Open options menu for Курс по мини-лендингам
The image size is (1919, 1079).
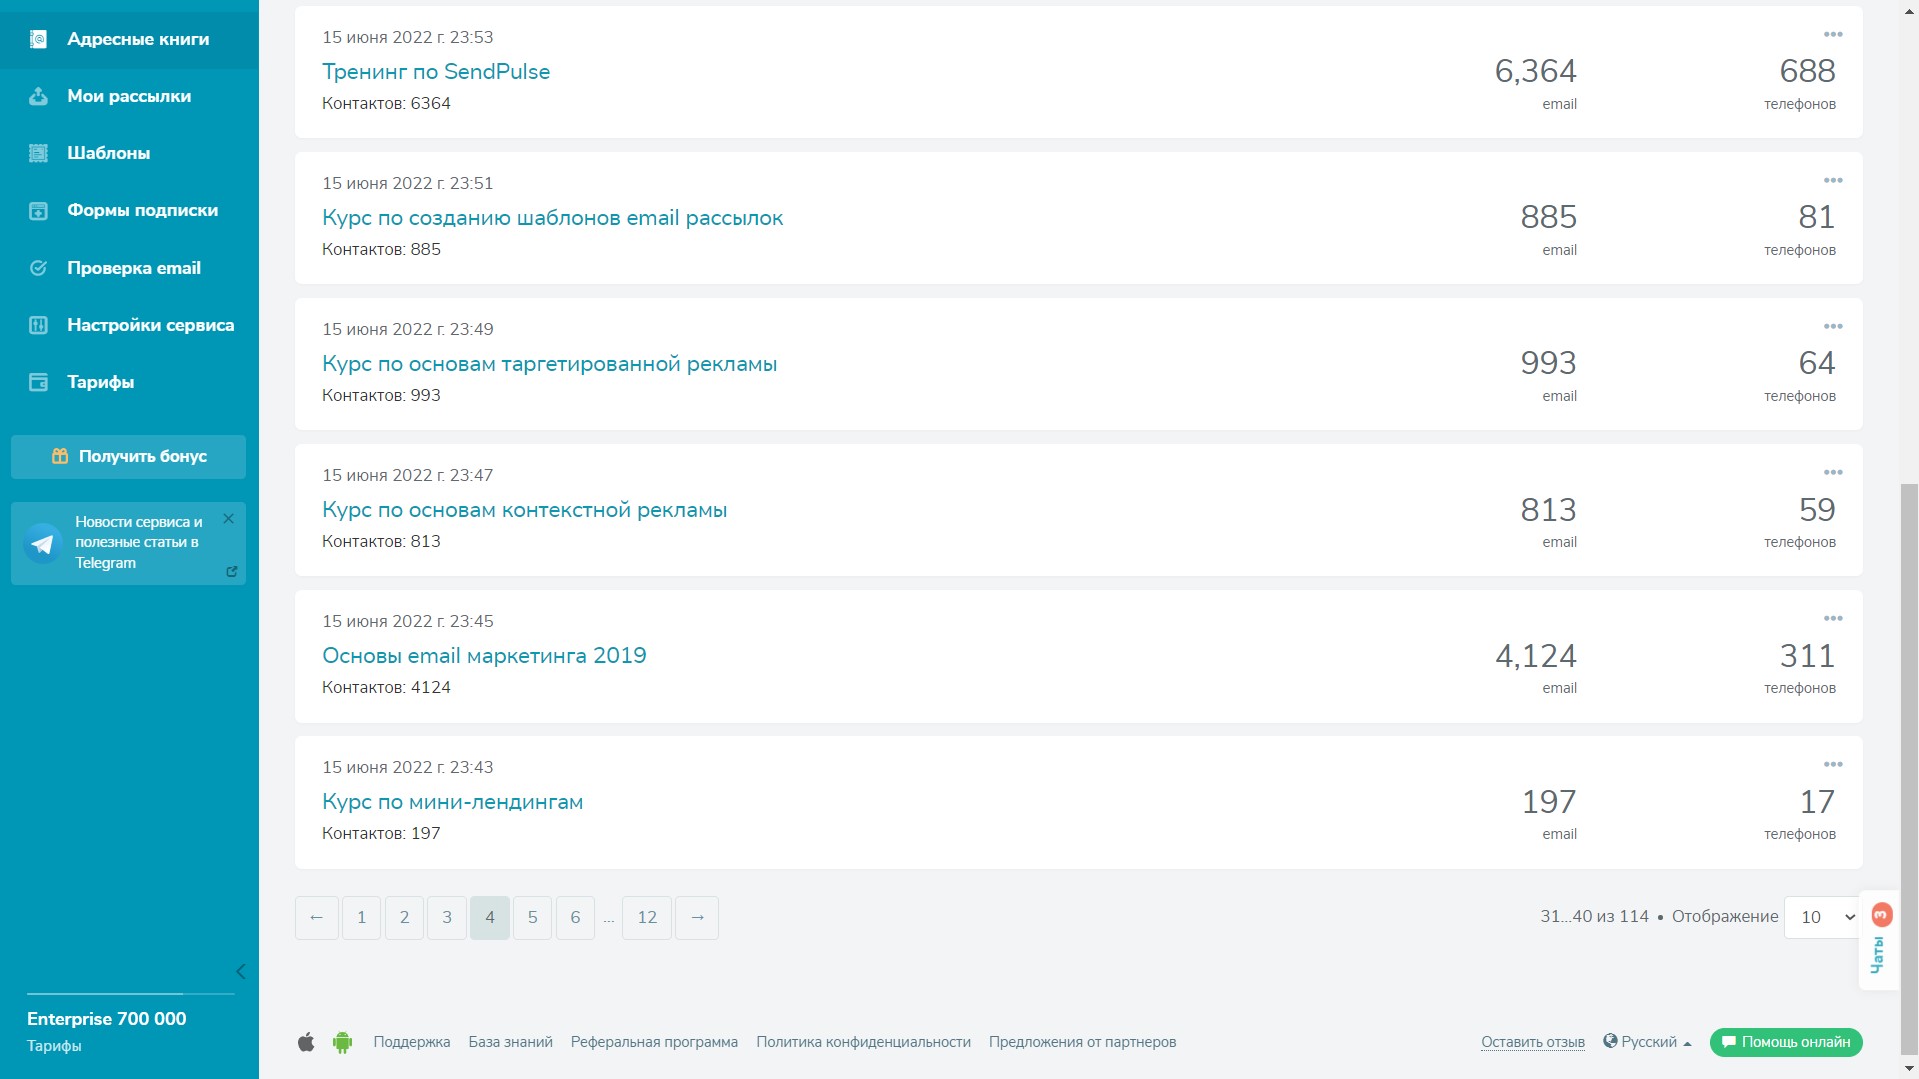(1832, 765)
